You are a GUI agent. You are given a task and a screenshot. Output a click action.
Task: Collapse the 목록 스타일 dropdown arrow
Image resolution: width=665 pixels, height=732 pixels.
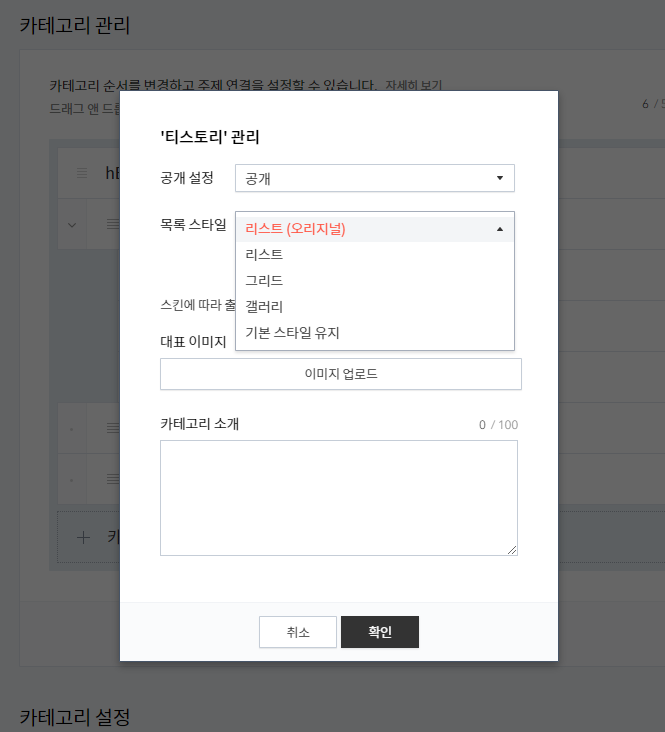pyautogui.click(x=500, y=229)
